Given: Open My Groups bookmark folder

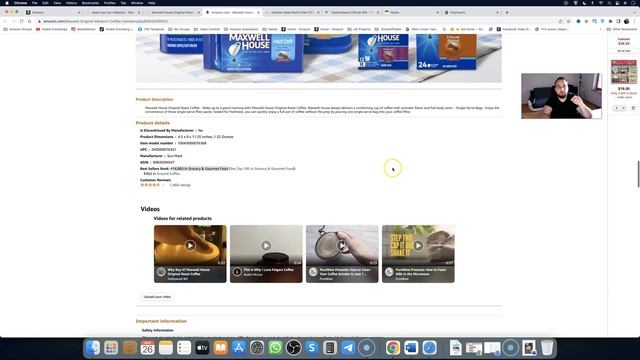Looking at the screenshot, I should click(179, 29).
